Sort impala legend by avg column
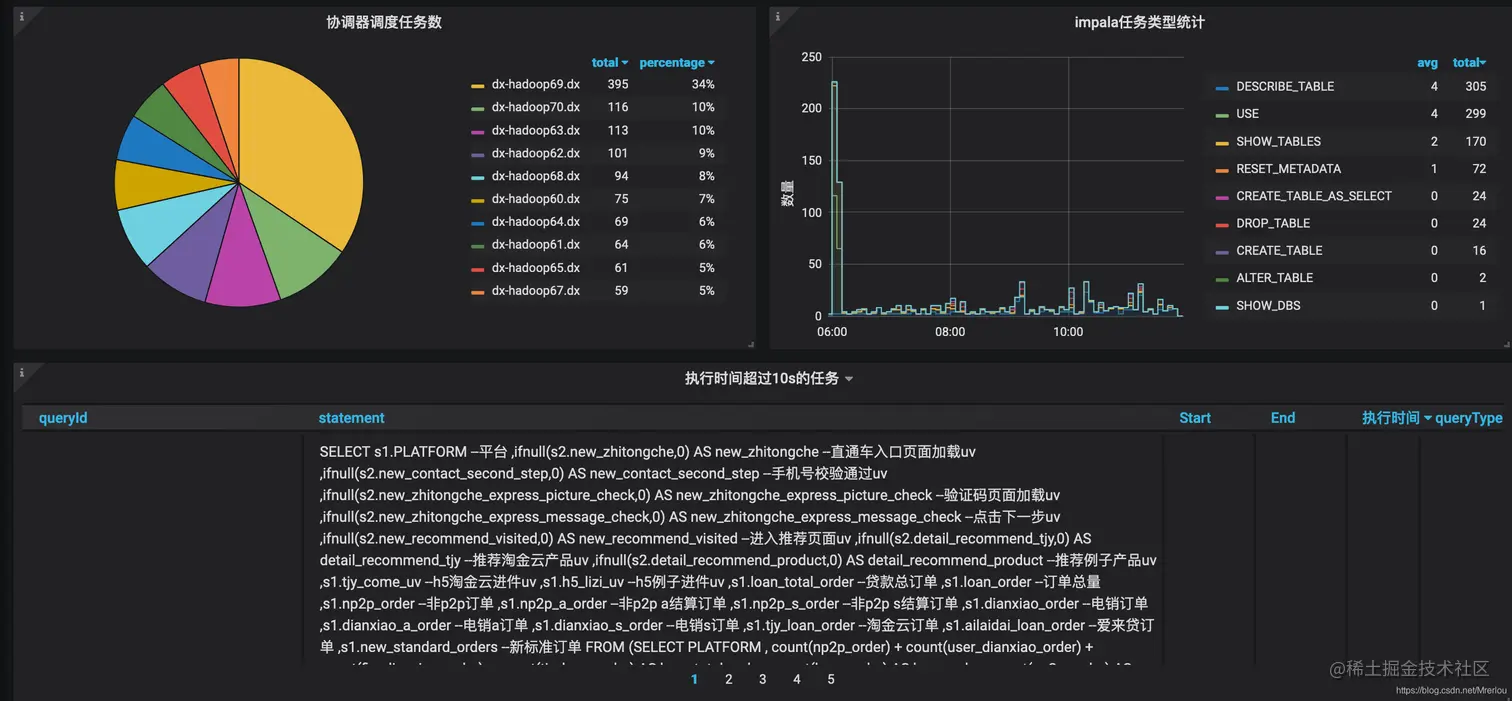Image resolution: width=1512 pixels, height=701 pixels. tap(1427, 62)
